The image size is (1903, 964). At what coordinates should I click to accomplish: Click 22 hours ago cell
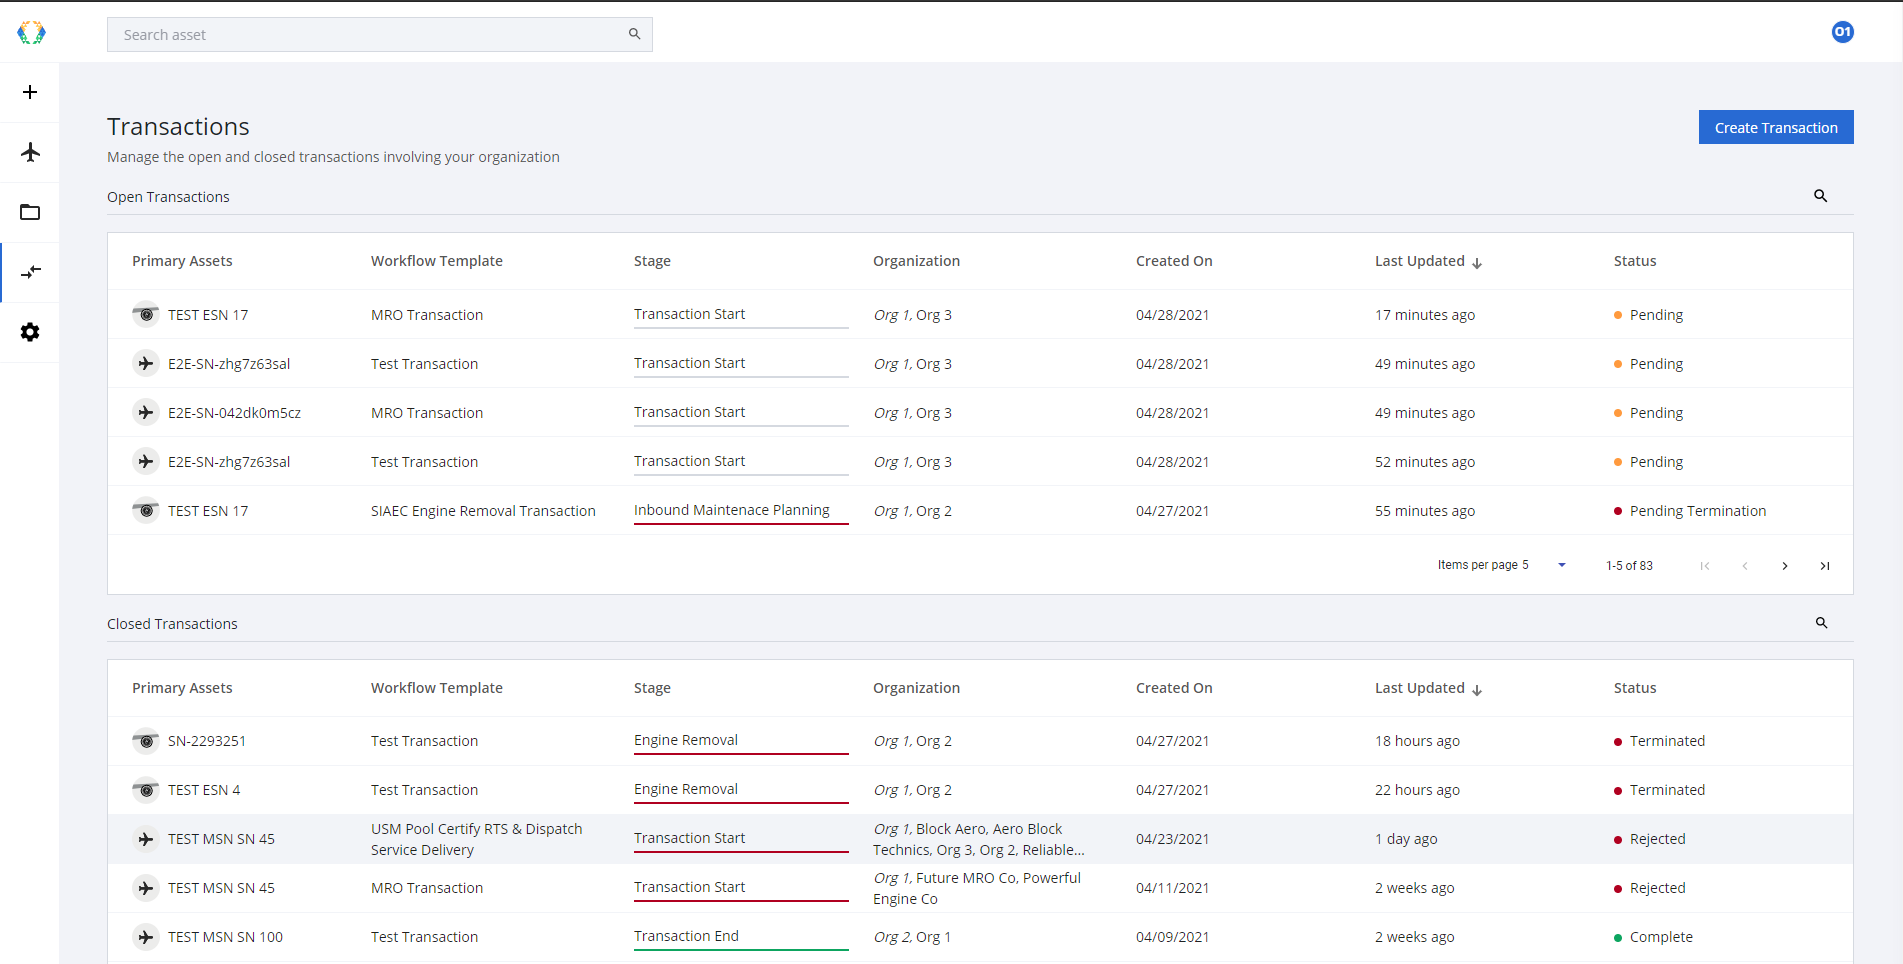pyautogui.click(x=1417, y=790)
